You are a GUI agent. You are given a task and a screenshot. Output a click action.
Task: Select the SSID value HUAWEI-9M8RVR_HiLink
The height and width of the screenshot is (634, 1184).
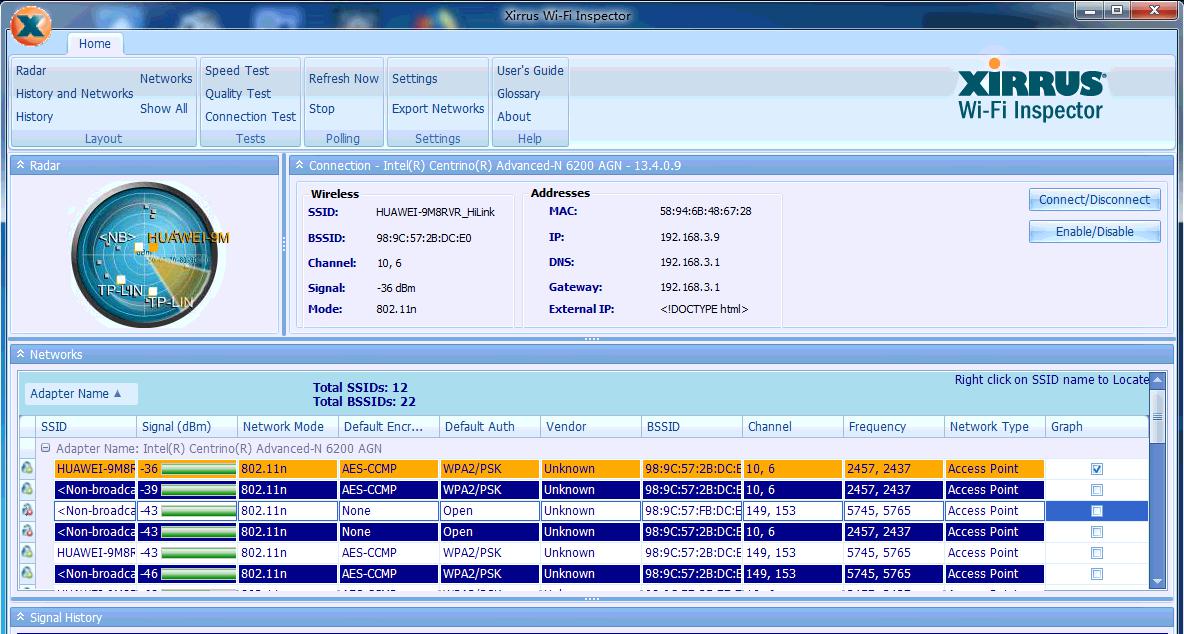(x=435, y=212)
